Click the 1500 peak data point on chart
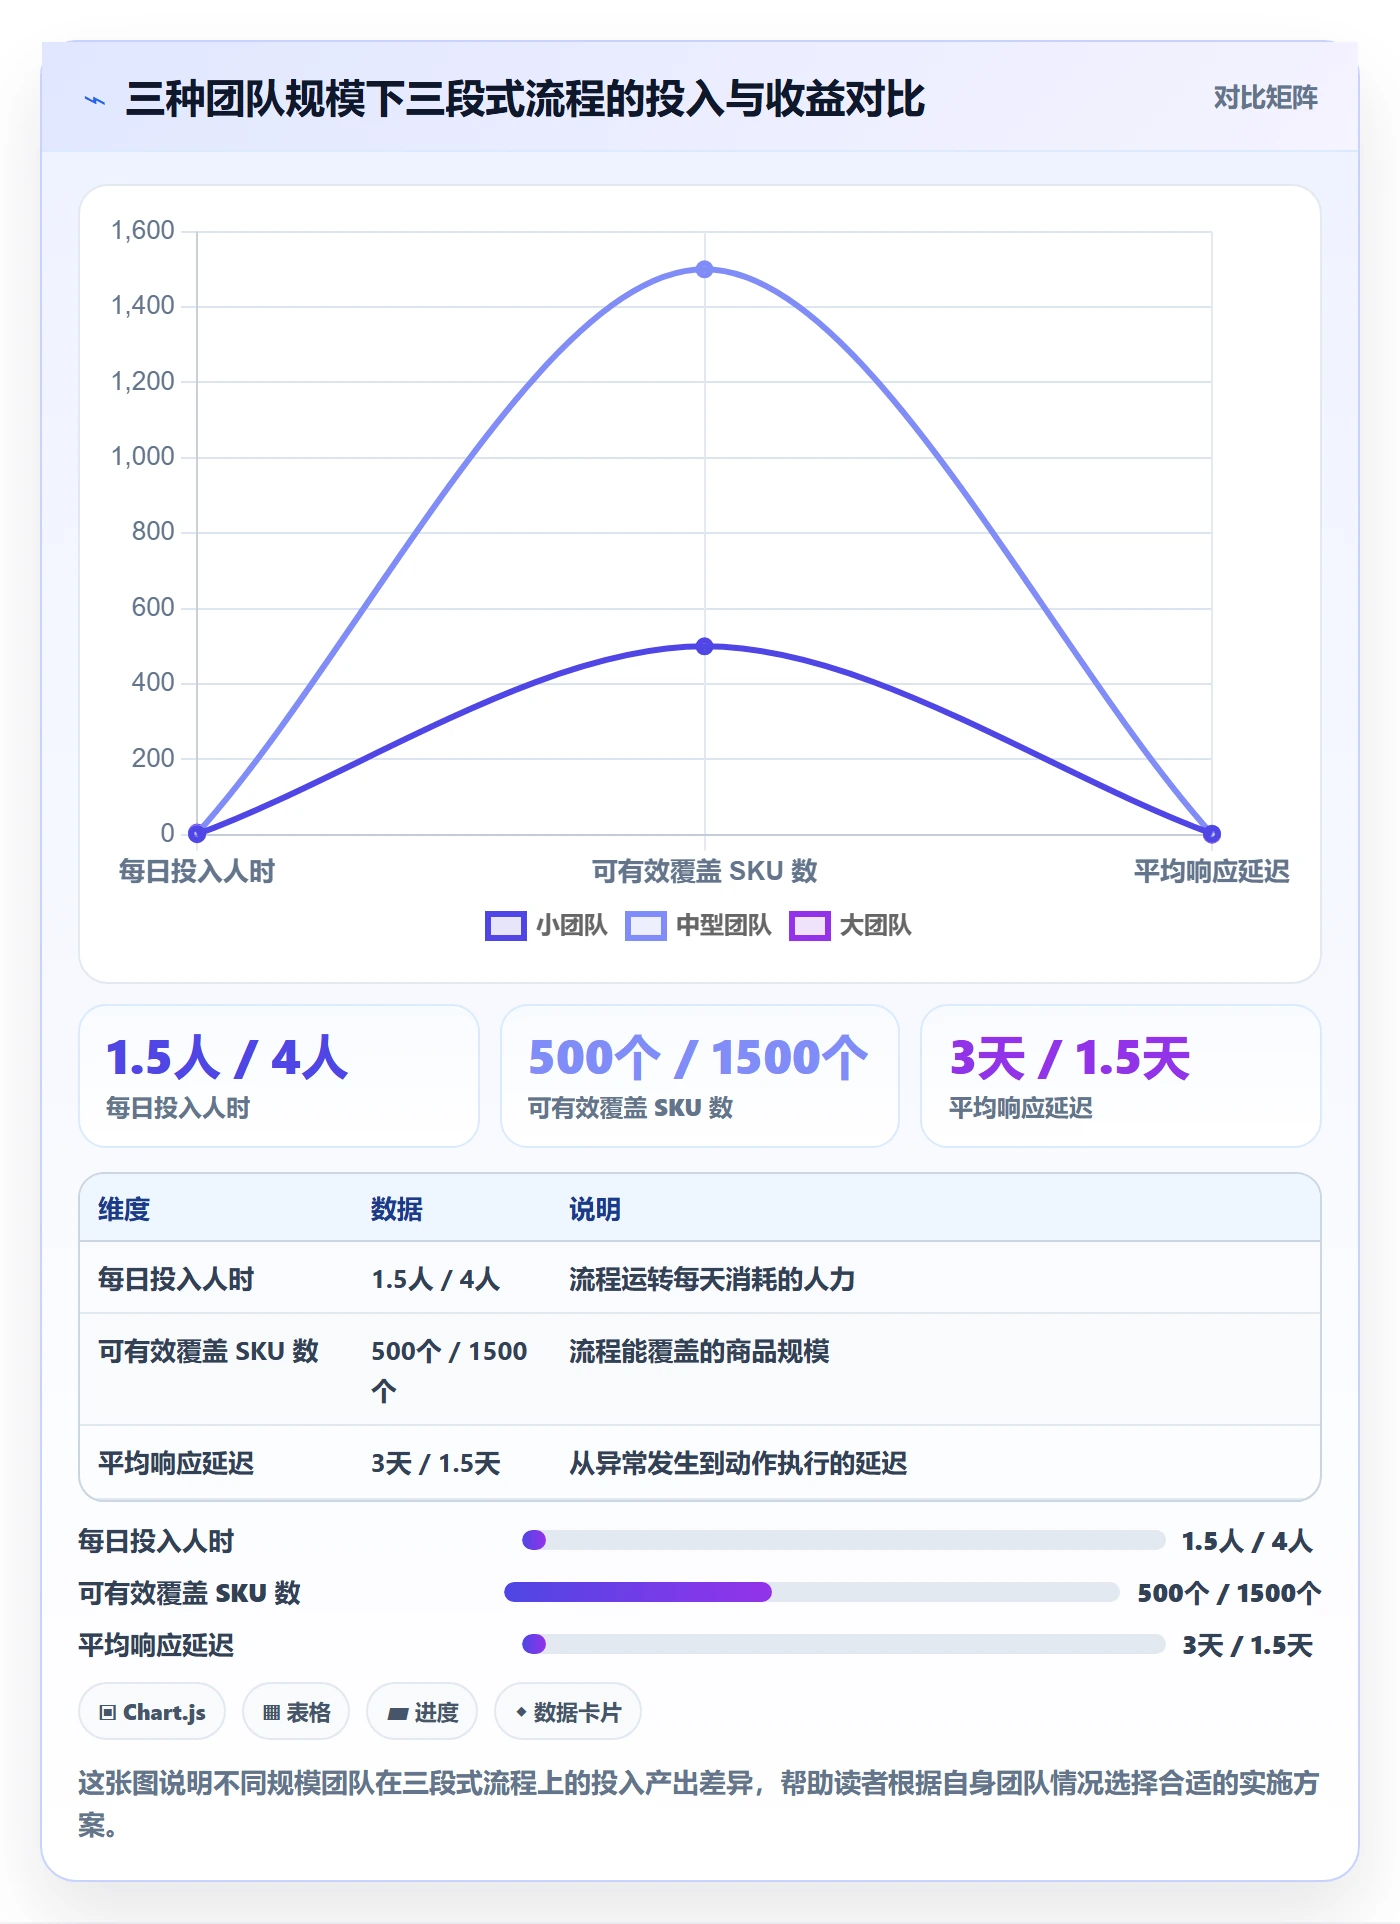 pos(705,269)
